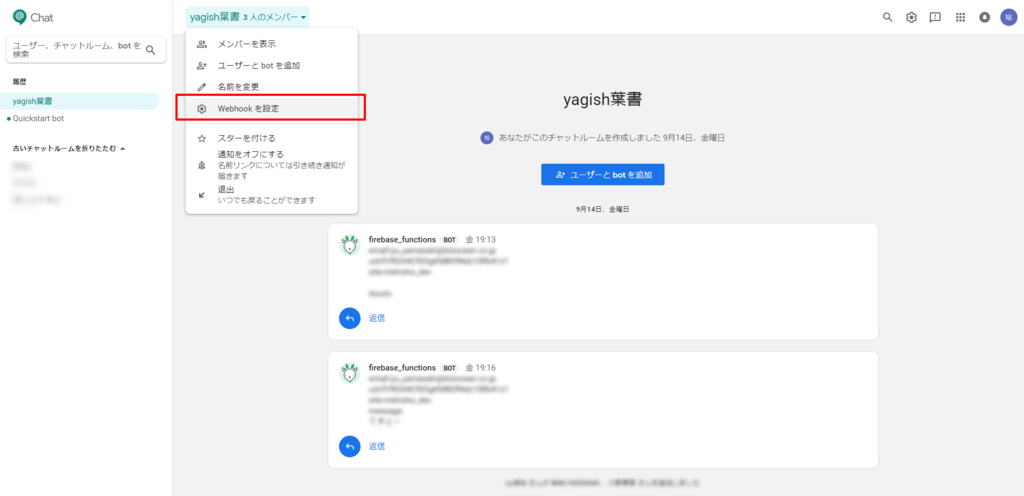
Task: Select スターを付ける menu item
Action: click(x=272, y=138)
